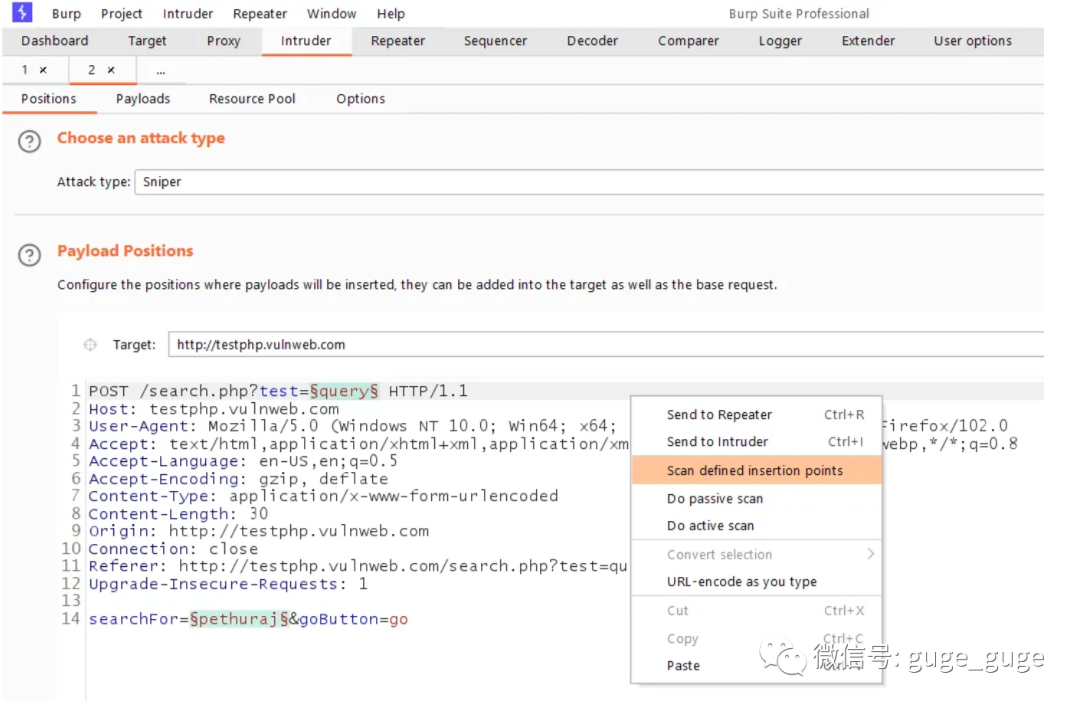Switch to the Sequencer tab

click(495, 41)
